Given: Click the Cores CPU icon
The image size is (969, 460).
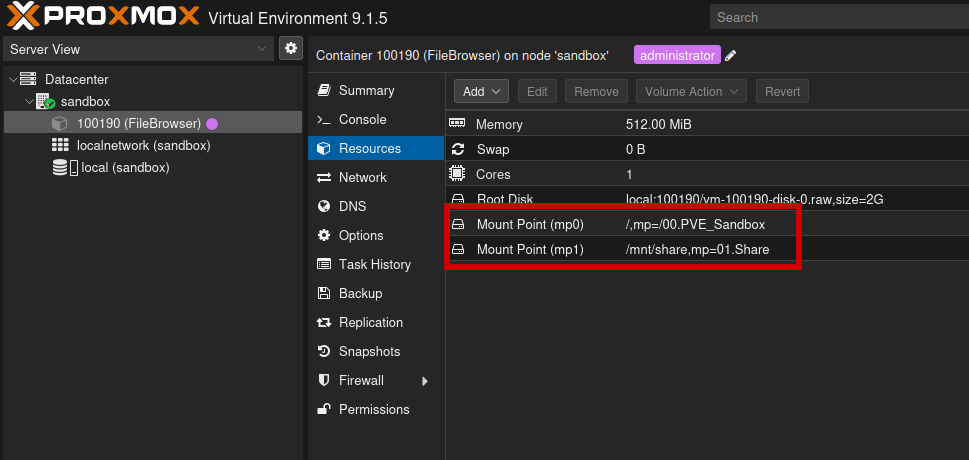Looking at the screenshot, I should [458, 174].
